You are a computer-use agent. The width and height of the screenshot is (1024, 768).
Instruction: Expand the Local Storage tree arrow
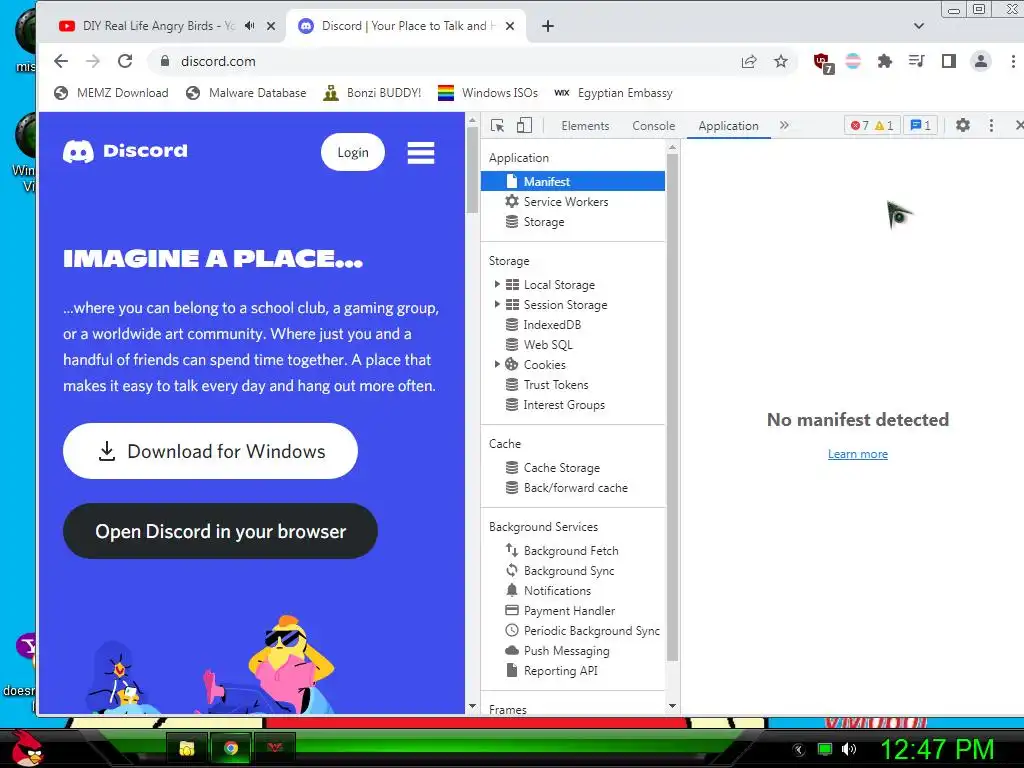497,285
